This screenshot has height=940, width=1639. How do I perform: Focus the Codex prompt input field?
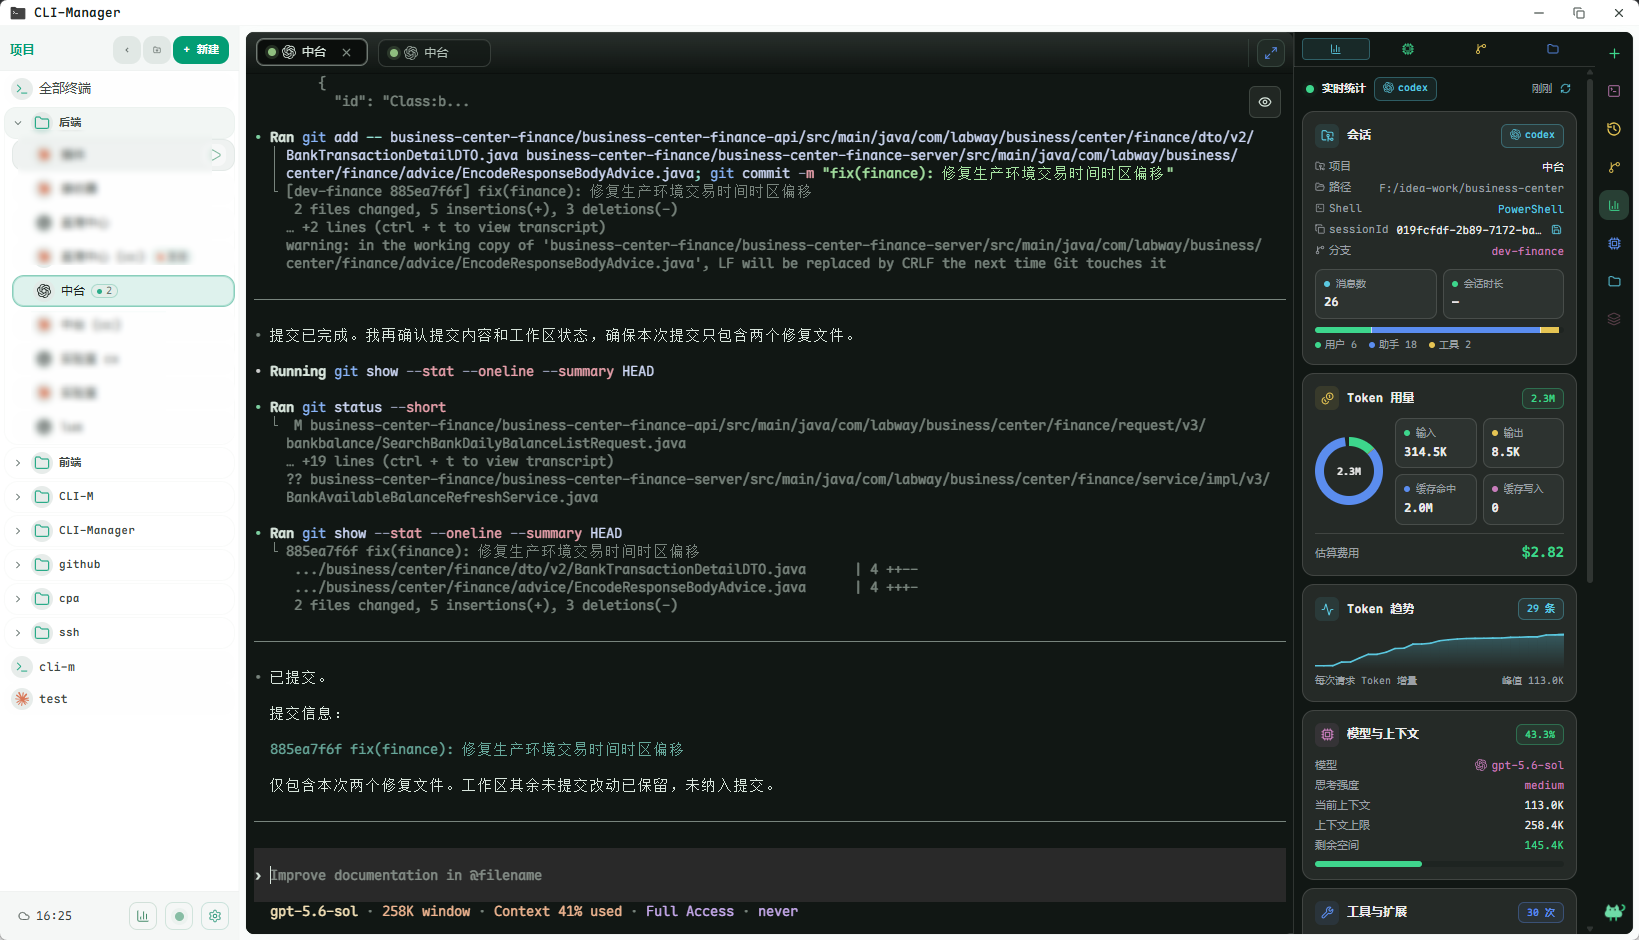point(770,875)
